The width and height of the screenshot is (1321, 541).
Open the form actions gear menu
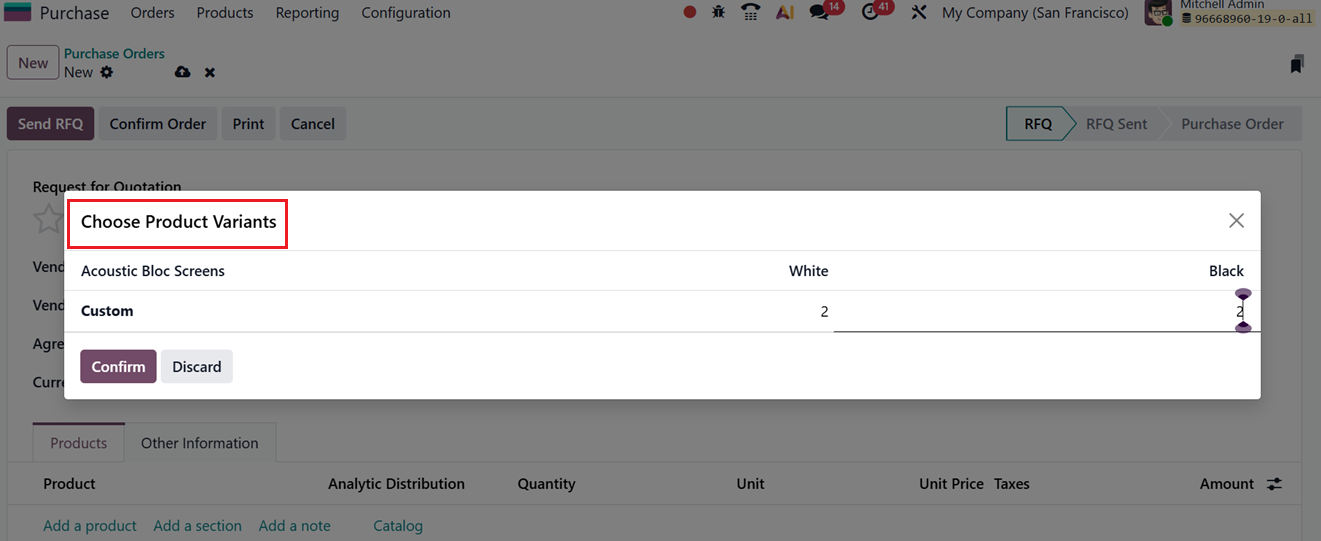pos(107,72)
